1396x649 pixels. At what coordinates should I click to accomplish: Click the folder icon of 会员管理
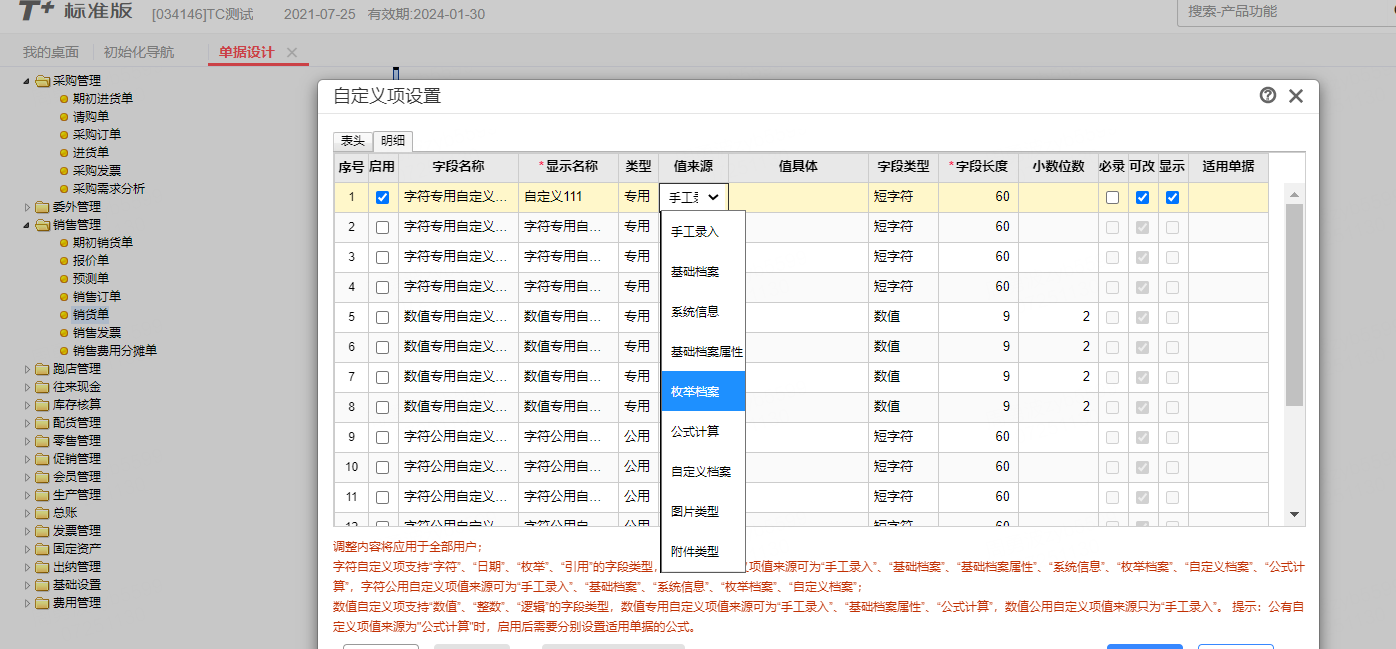pyautogui.click(x=42, y=477)
